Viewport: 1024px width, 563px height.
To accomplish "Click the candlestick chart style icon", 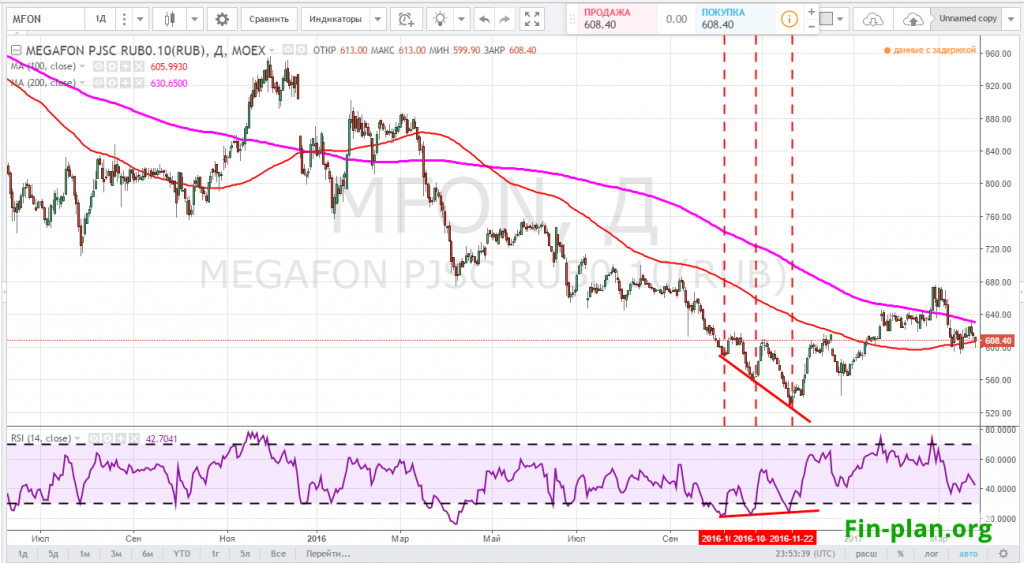I will coord(169,18).
